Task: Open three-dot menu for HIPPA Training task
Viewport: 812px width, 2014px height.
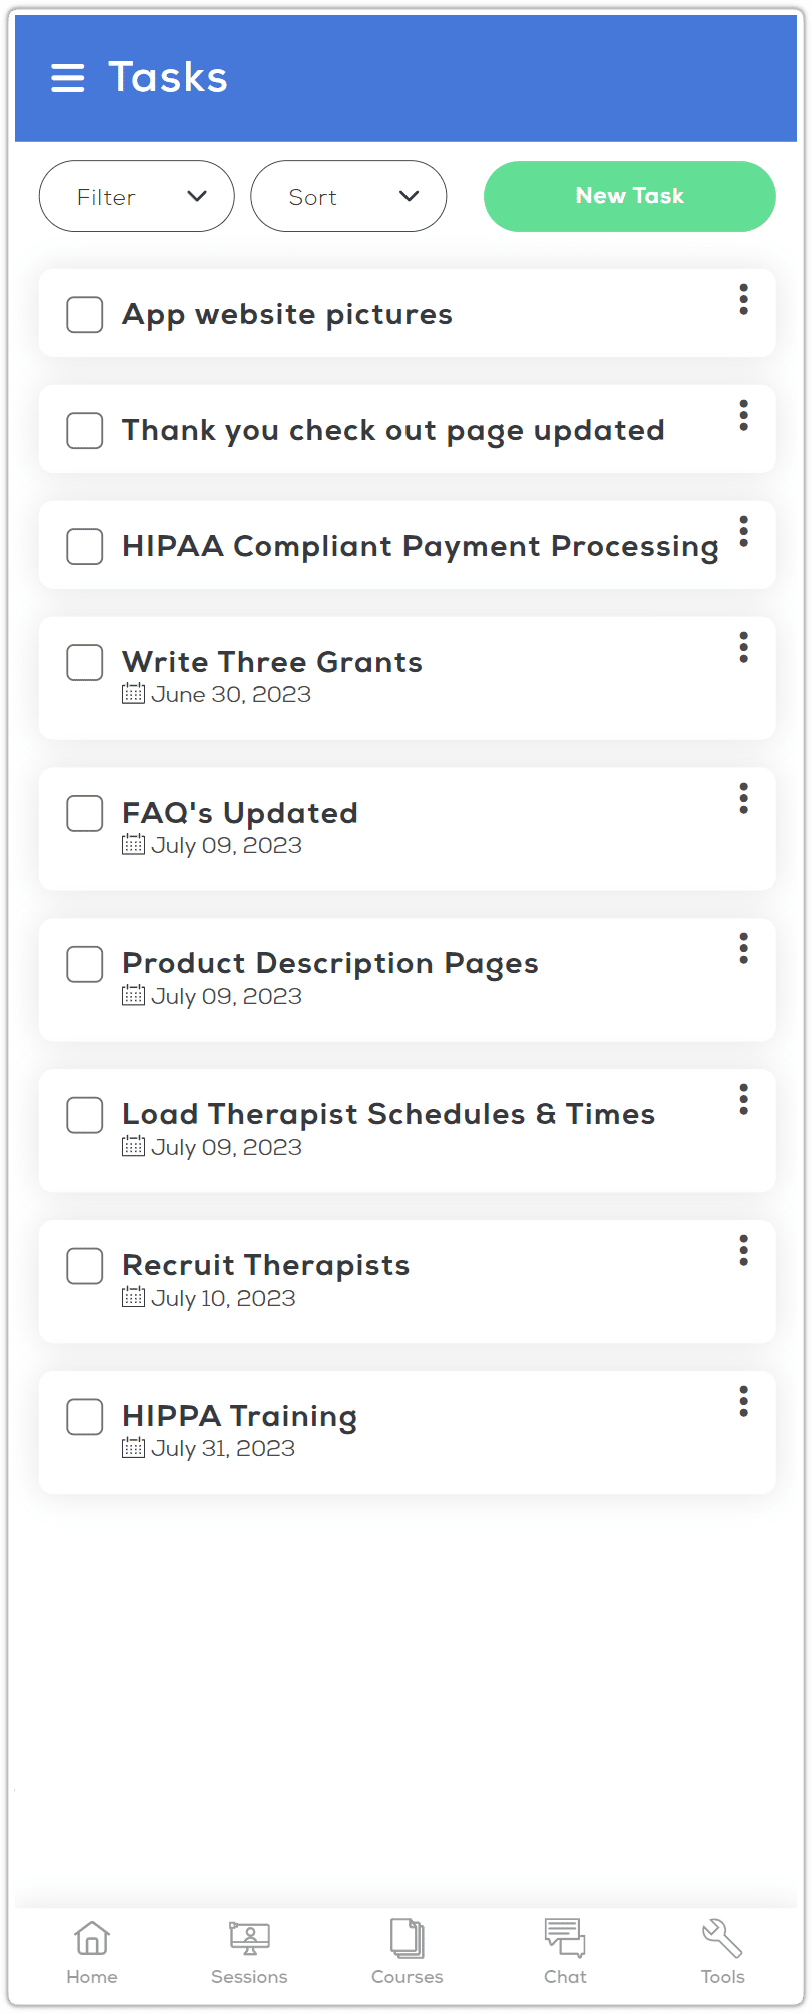Action: click(743, 1401)
